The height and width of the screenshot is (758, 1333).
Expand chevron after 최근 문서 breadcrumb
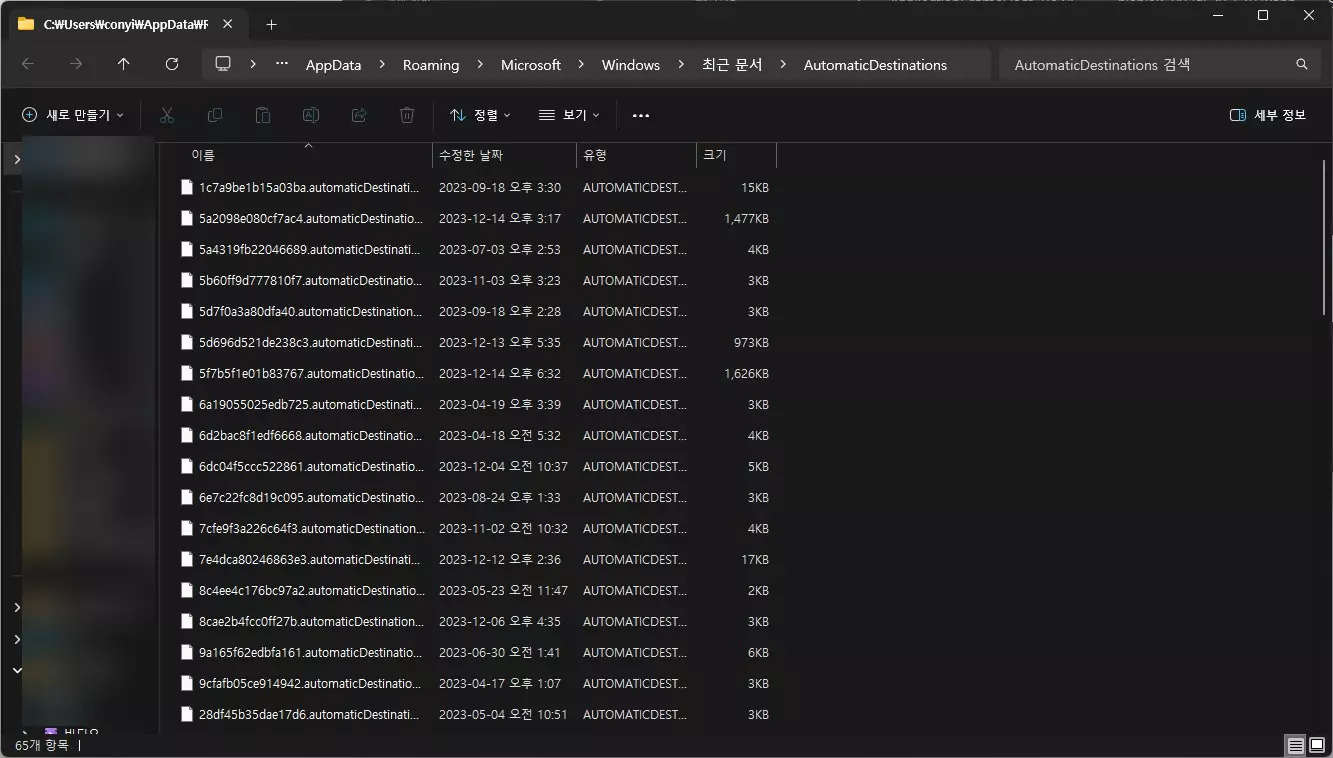pyautogui.click(x=783, y=65)
